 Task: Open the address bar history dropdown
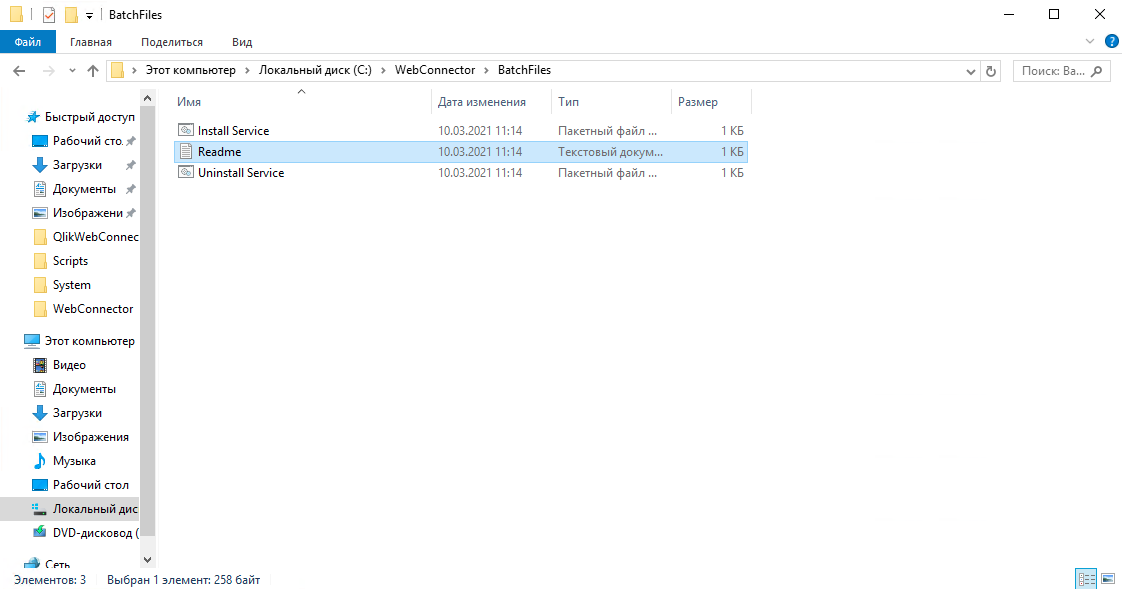tap(970, 71)
